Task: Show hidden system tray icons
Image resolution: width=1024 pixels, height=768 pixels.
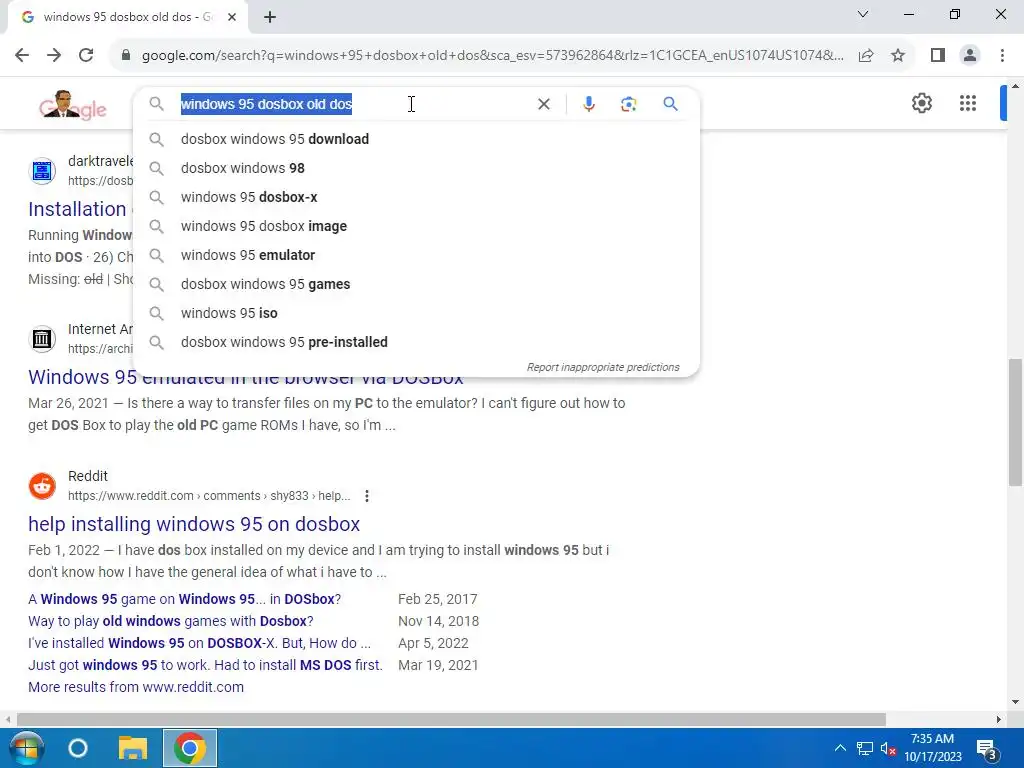Action: (840, 748)
